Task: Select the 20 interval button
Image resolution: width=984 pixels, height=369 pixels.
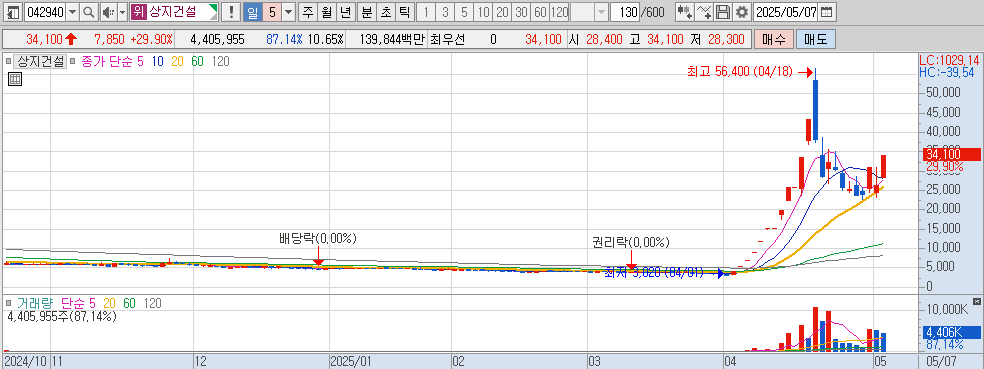Action: pos(502,11)
